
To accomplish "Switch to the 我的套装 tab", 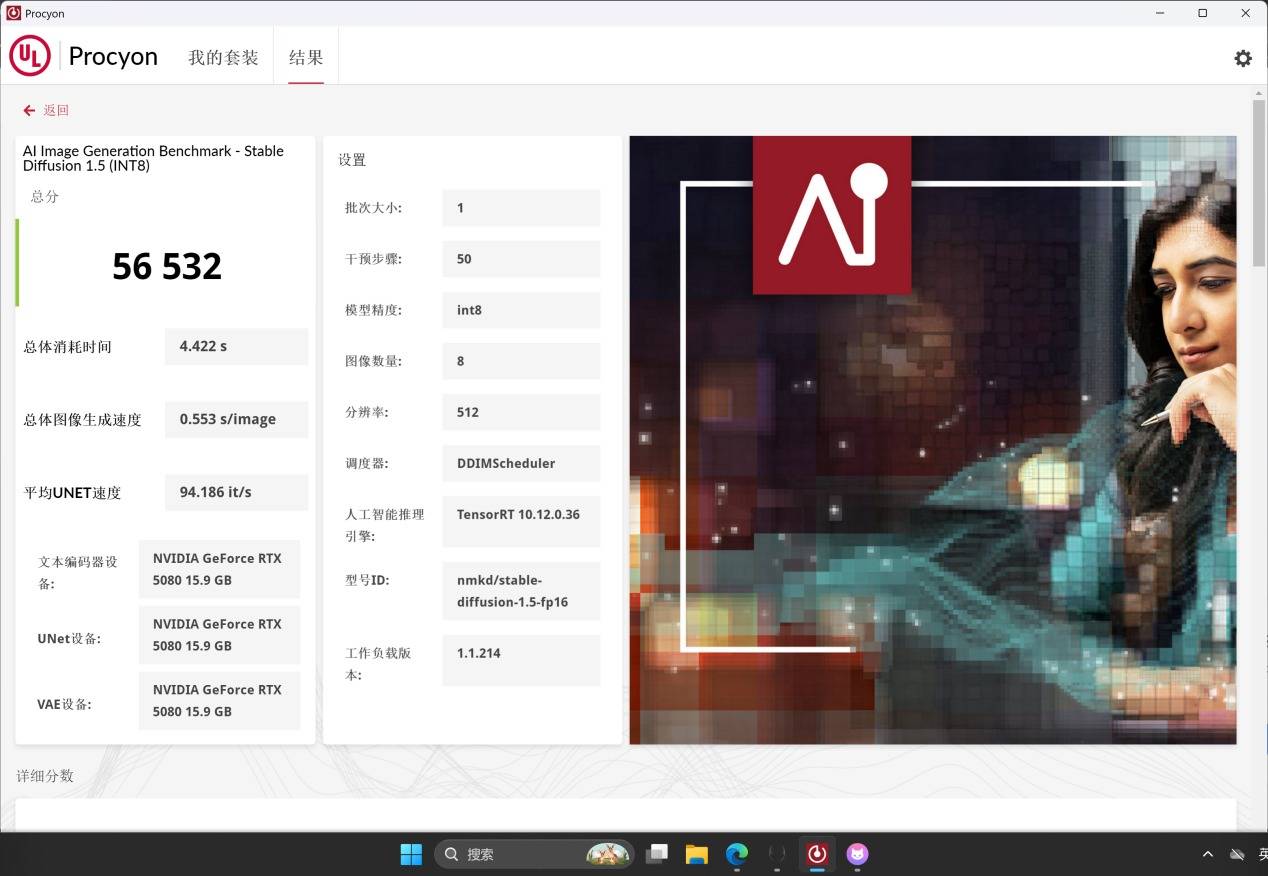I will point(223,57).
